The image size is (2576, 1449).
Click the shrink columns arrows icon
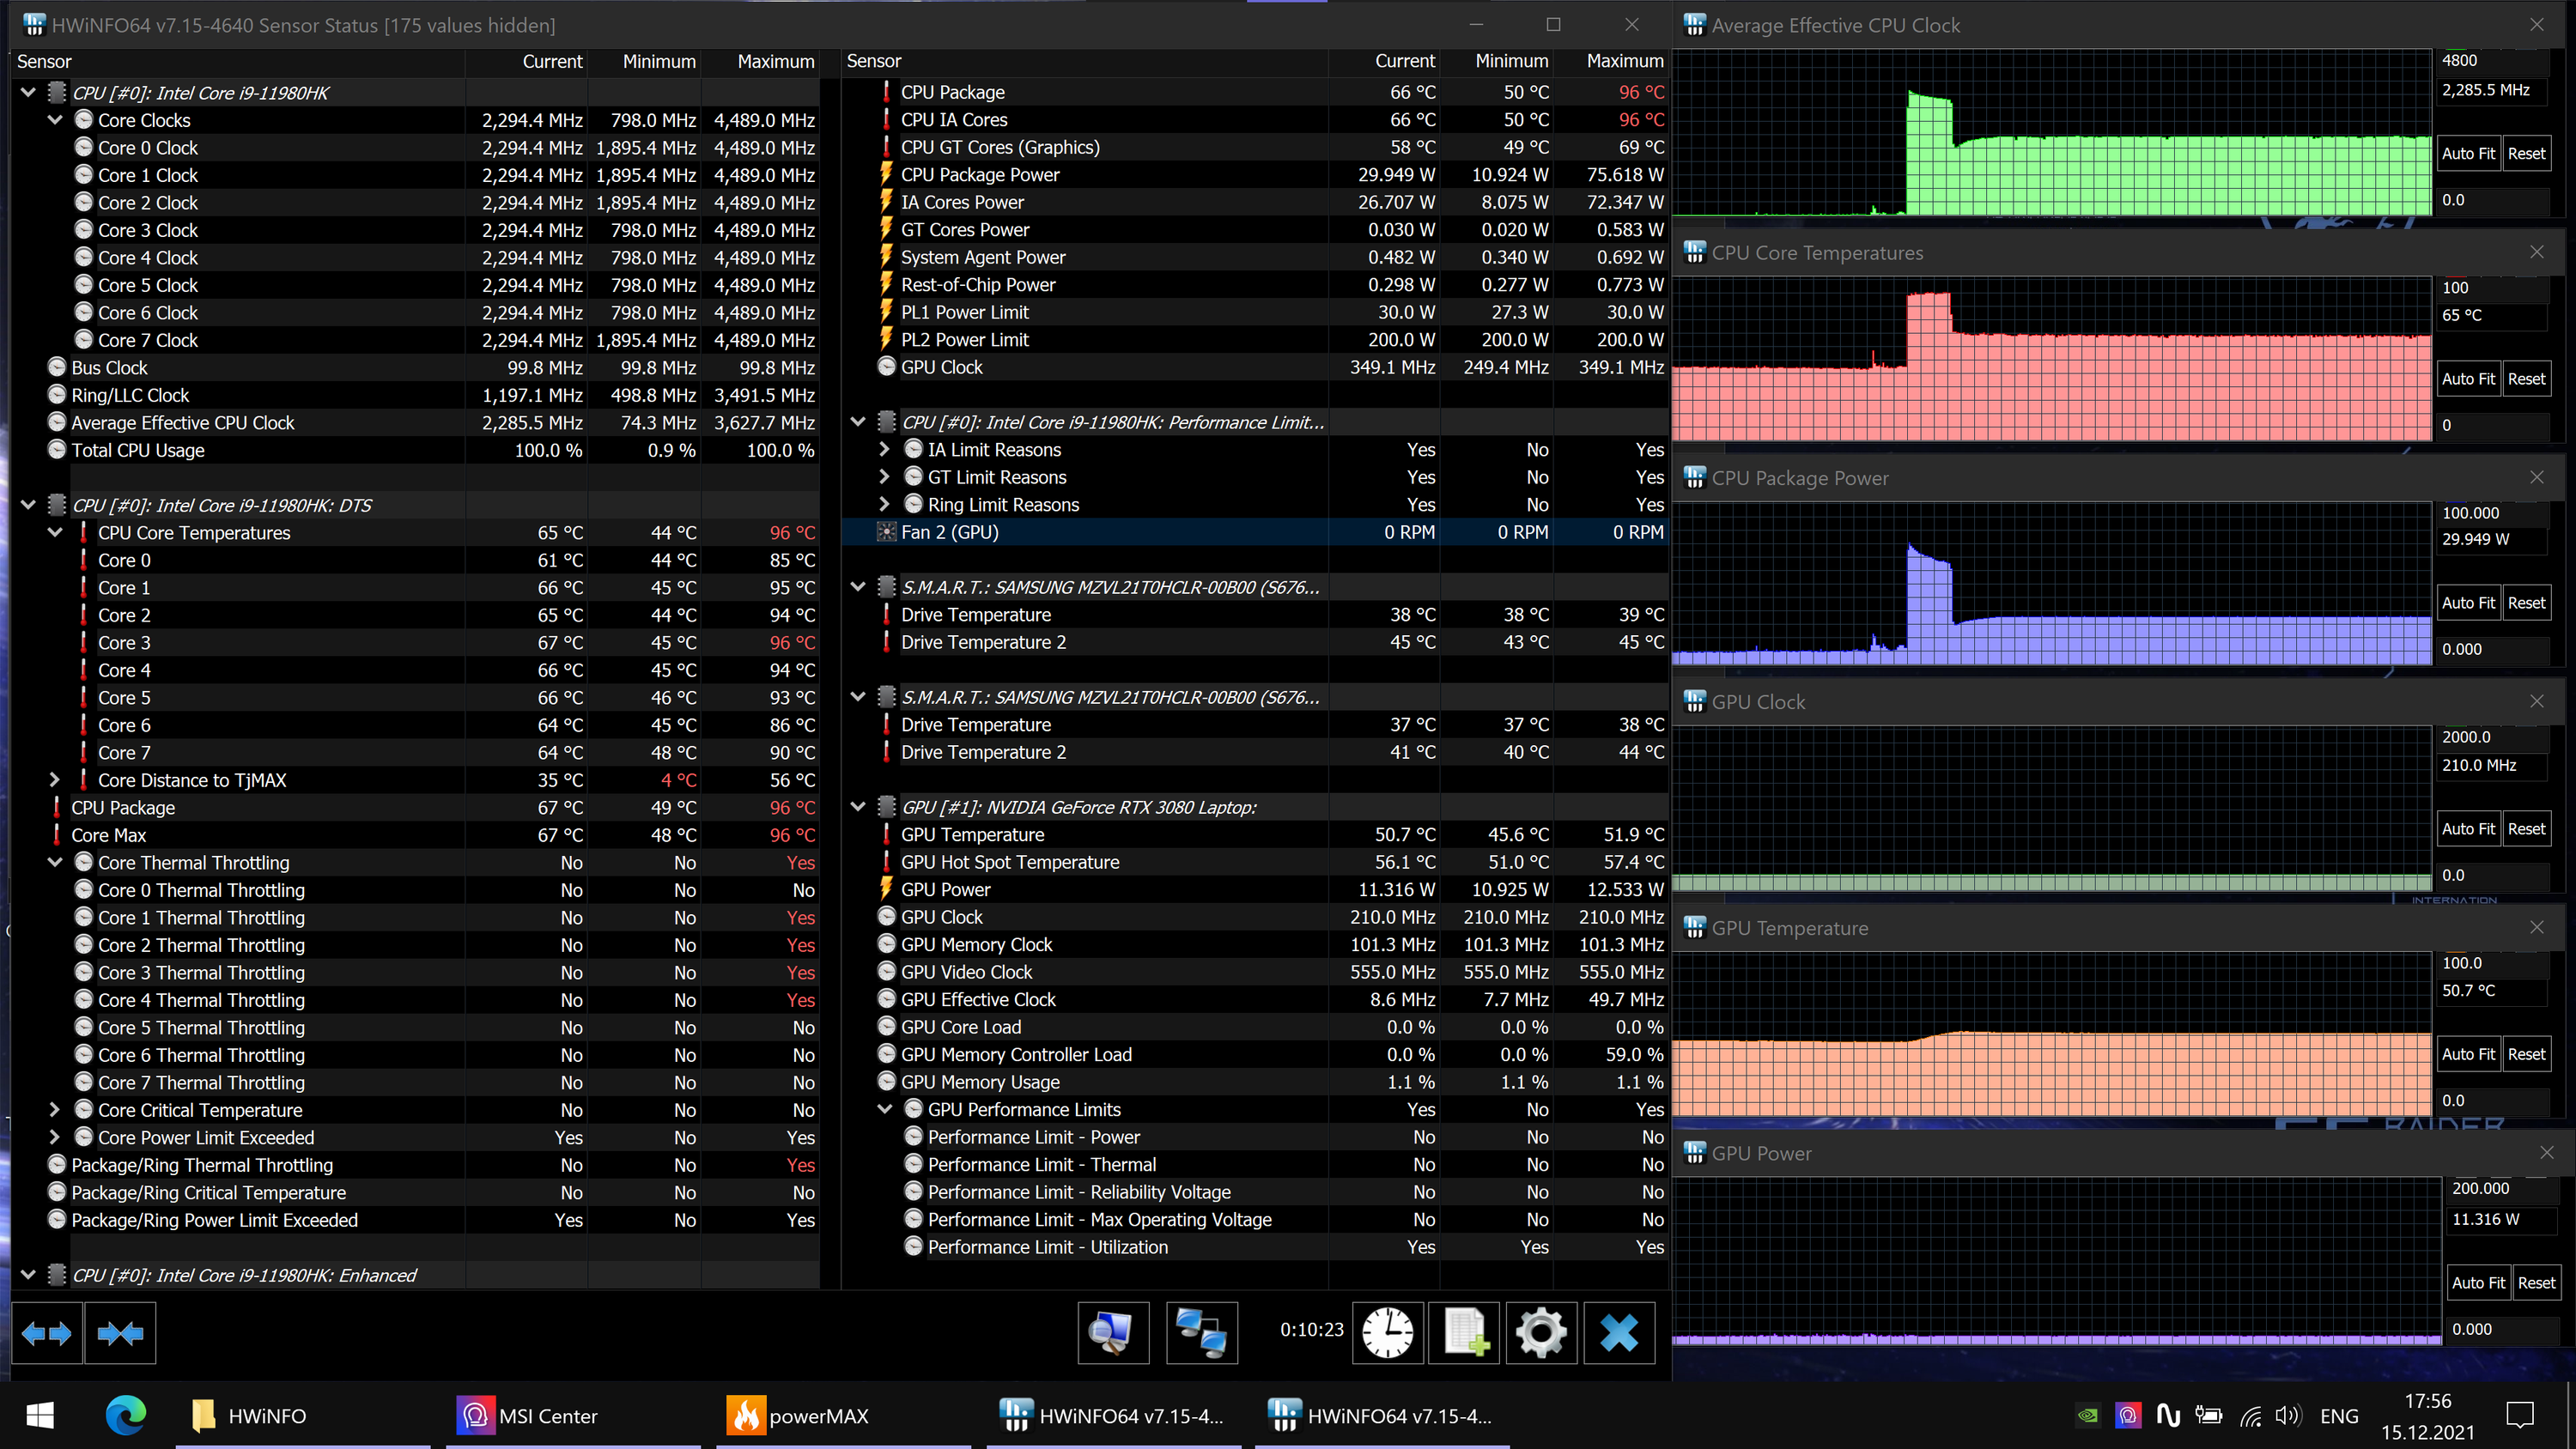pos(120,1333)
